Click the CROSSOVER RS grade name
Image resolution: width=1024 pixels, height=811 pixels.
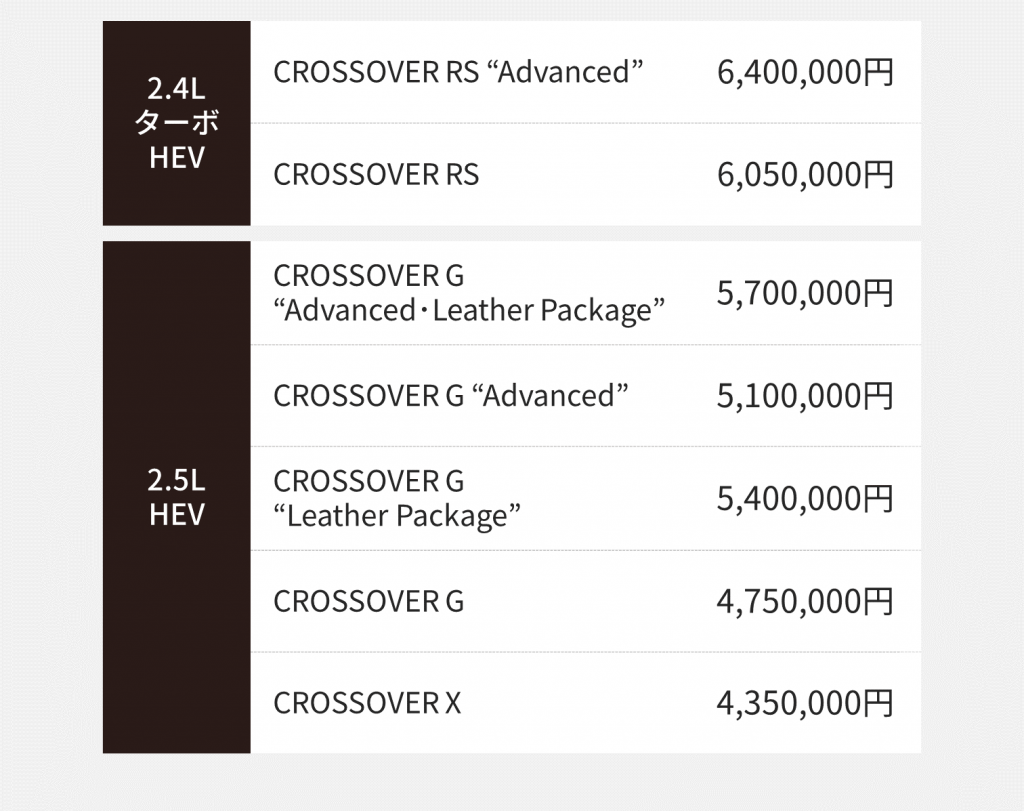tap(376, 174)
